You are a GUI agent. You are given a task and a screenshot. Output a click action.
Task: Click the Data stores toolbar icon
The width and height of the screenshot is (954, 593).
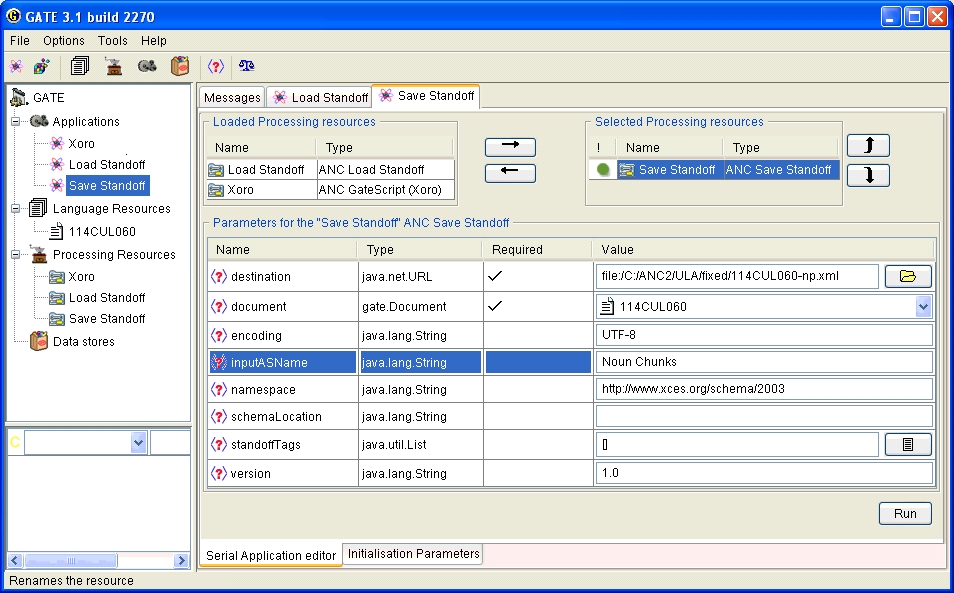180,66
